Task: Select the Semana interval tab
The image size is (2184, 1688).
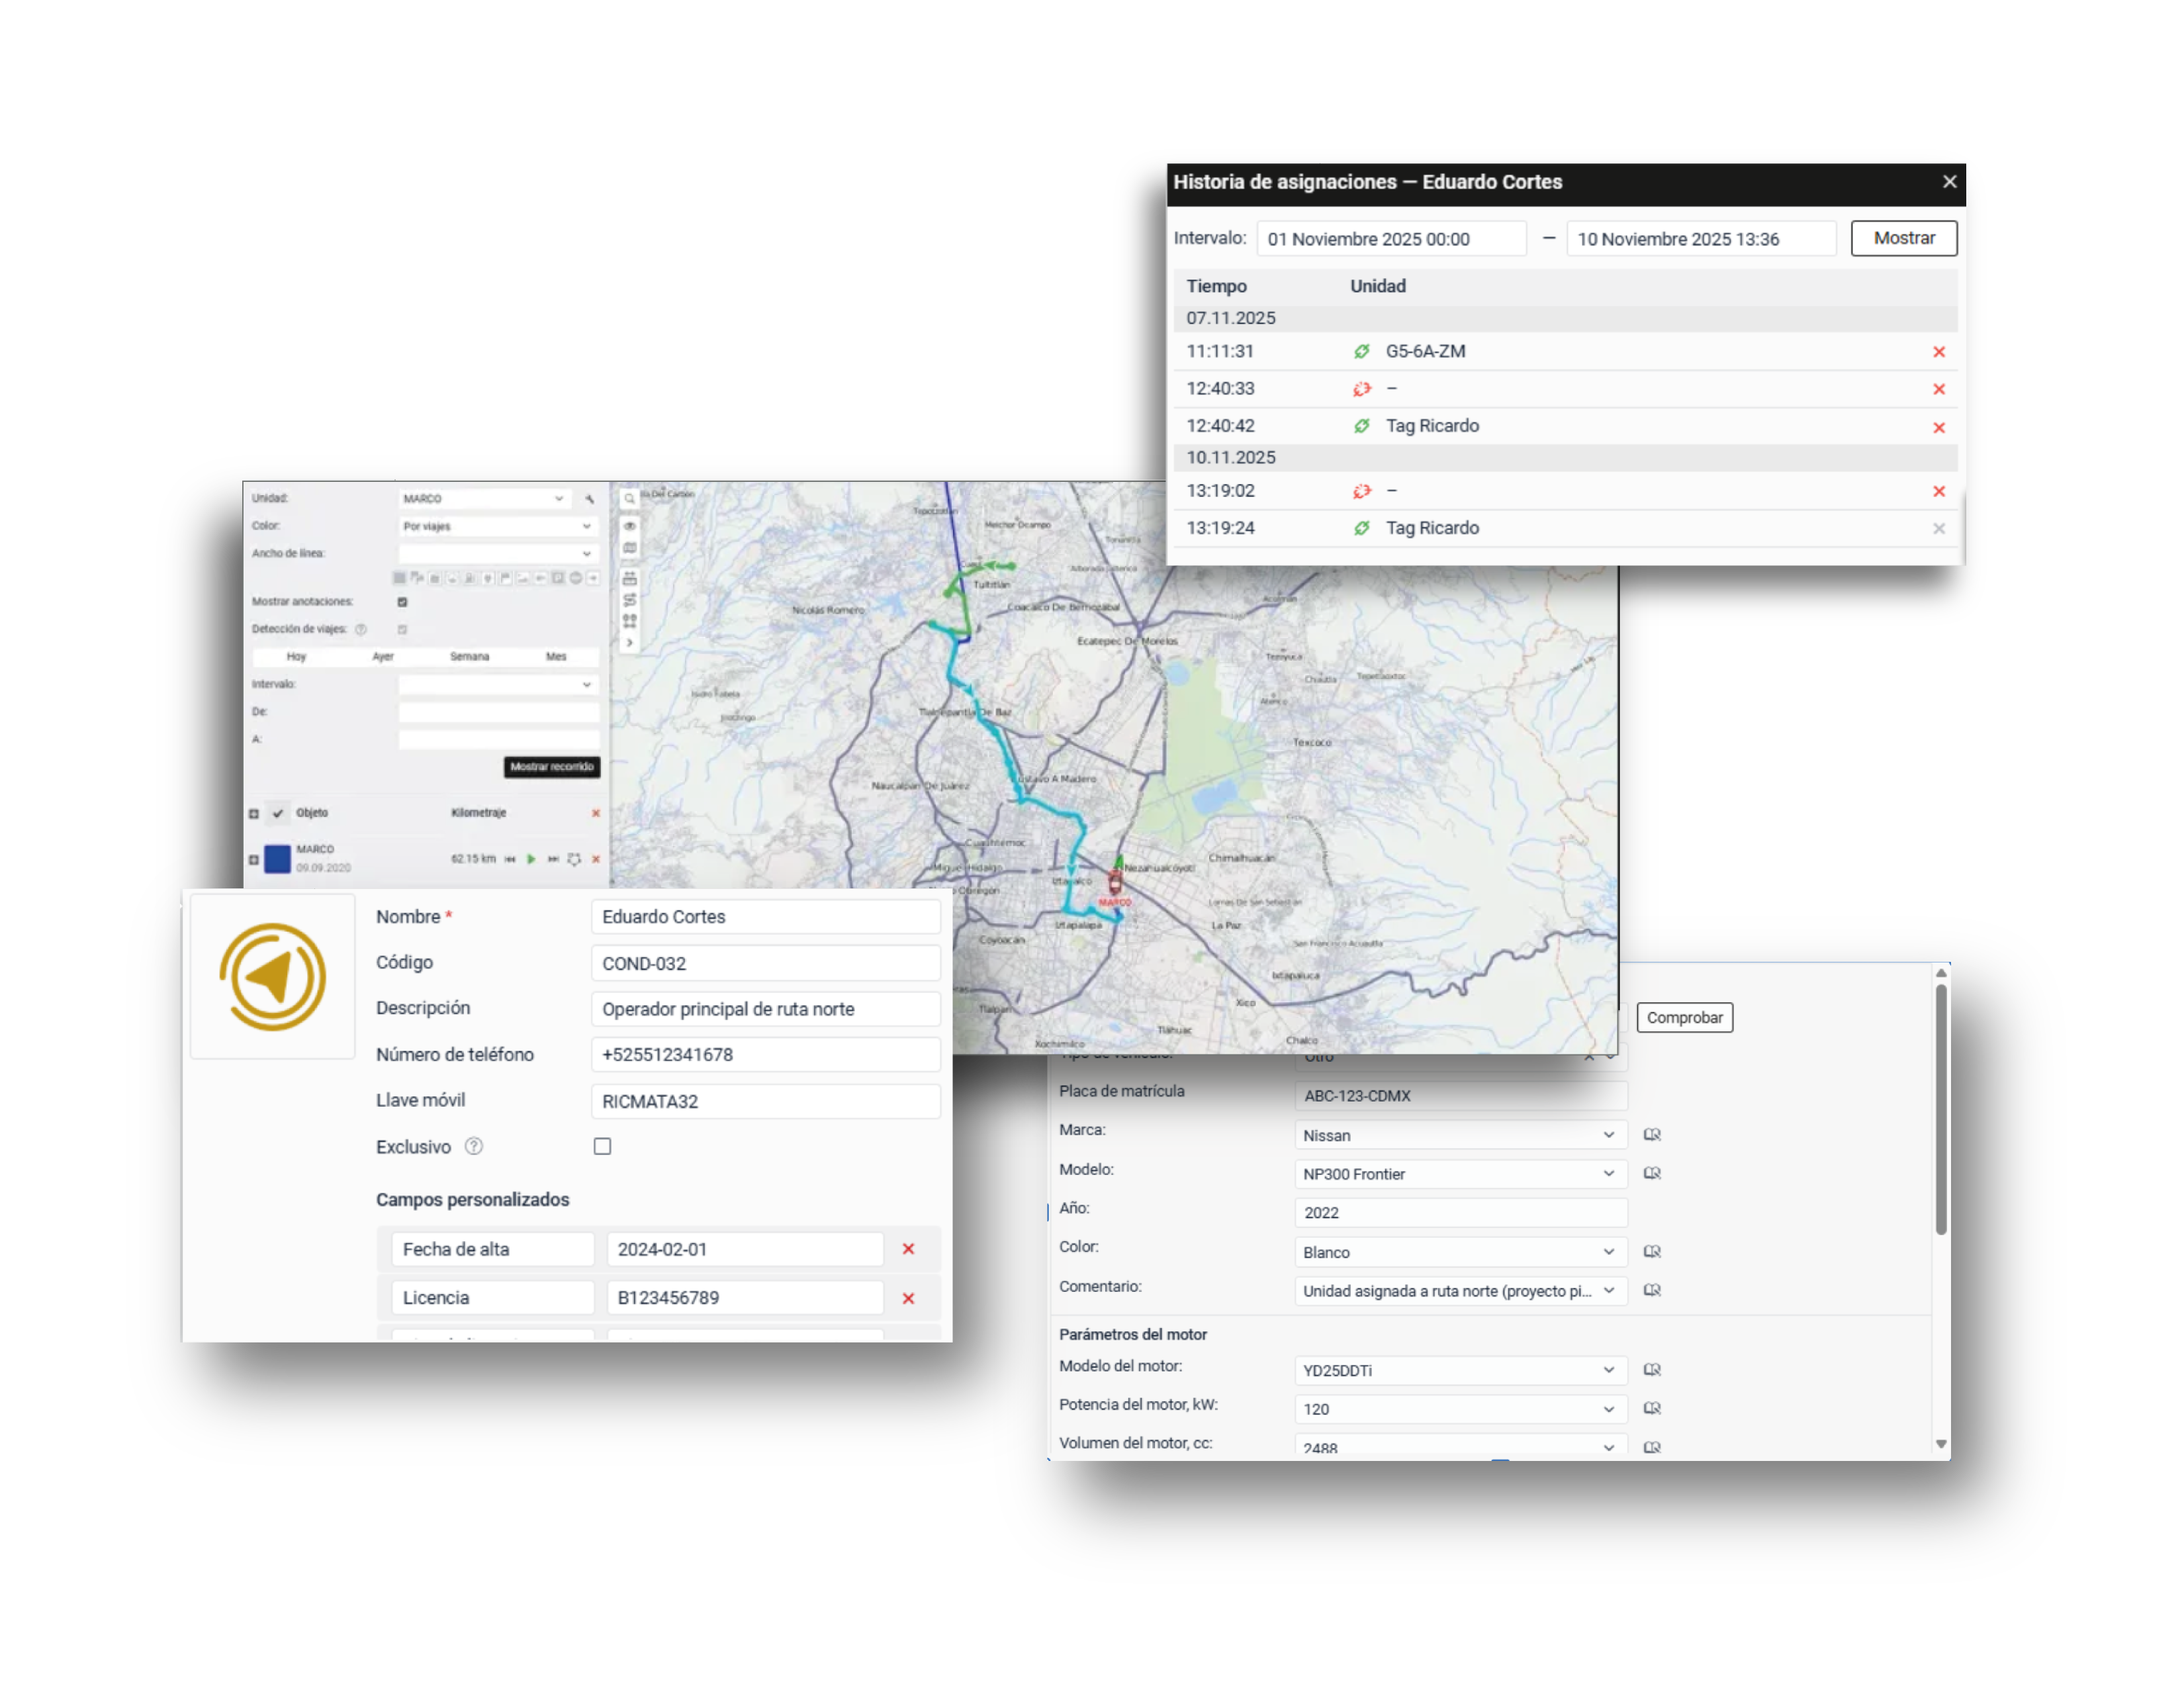Action: (x=469, y=657)
